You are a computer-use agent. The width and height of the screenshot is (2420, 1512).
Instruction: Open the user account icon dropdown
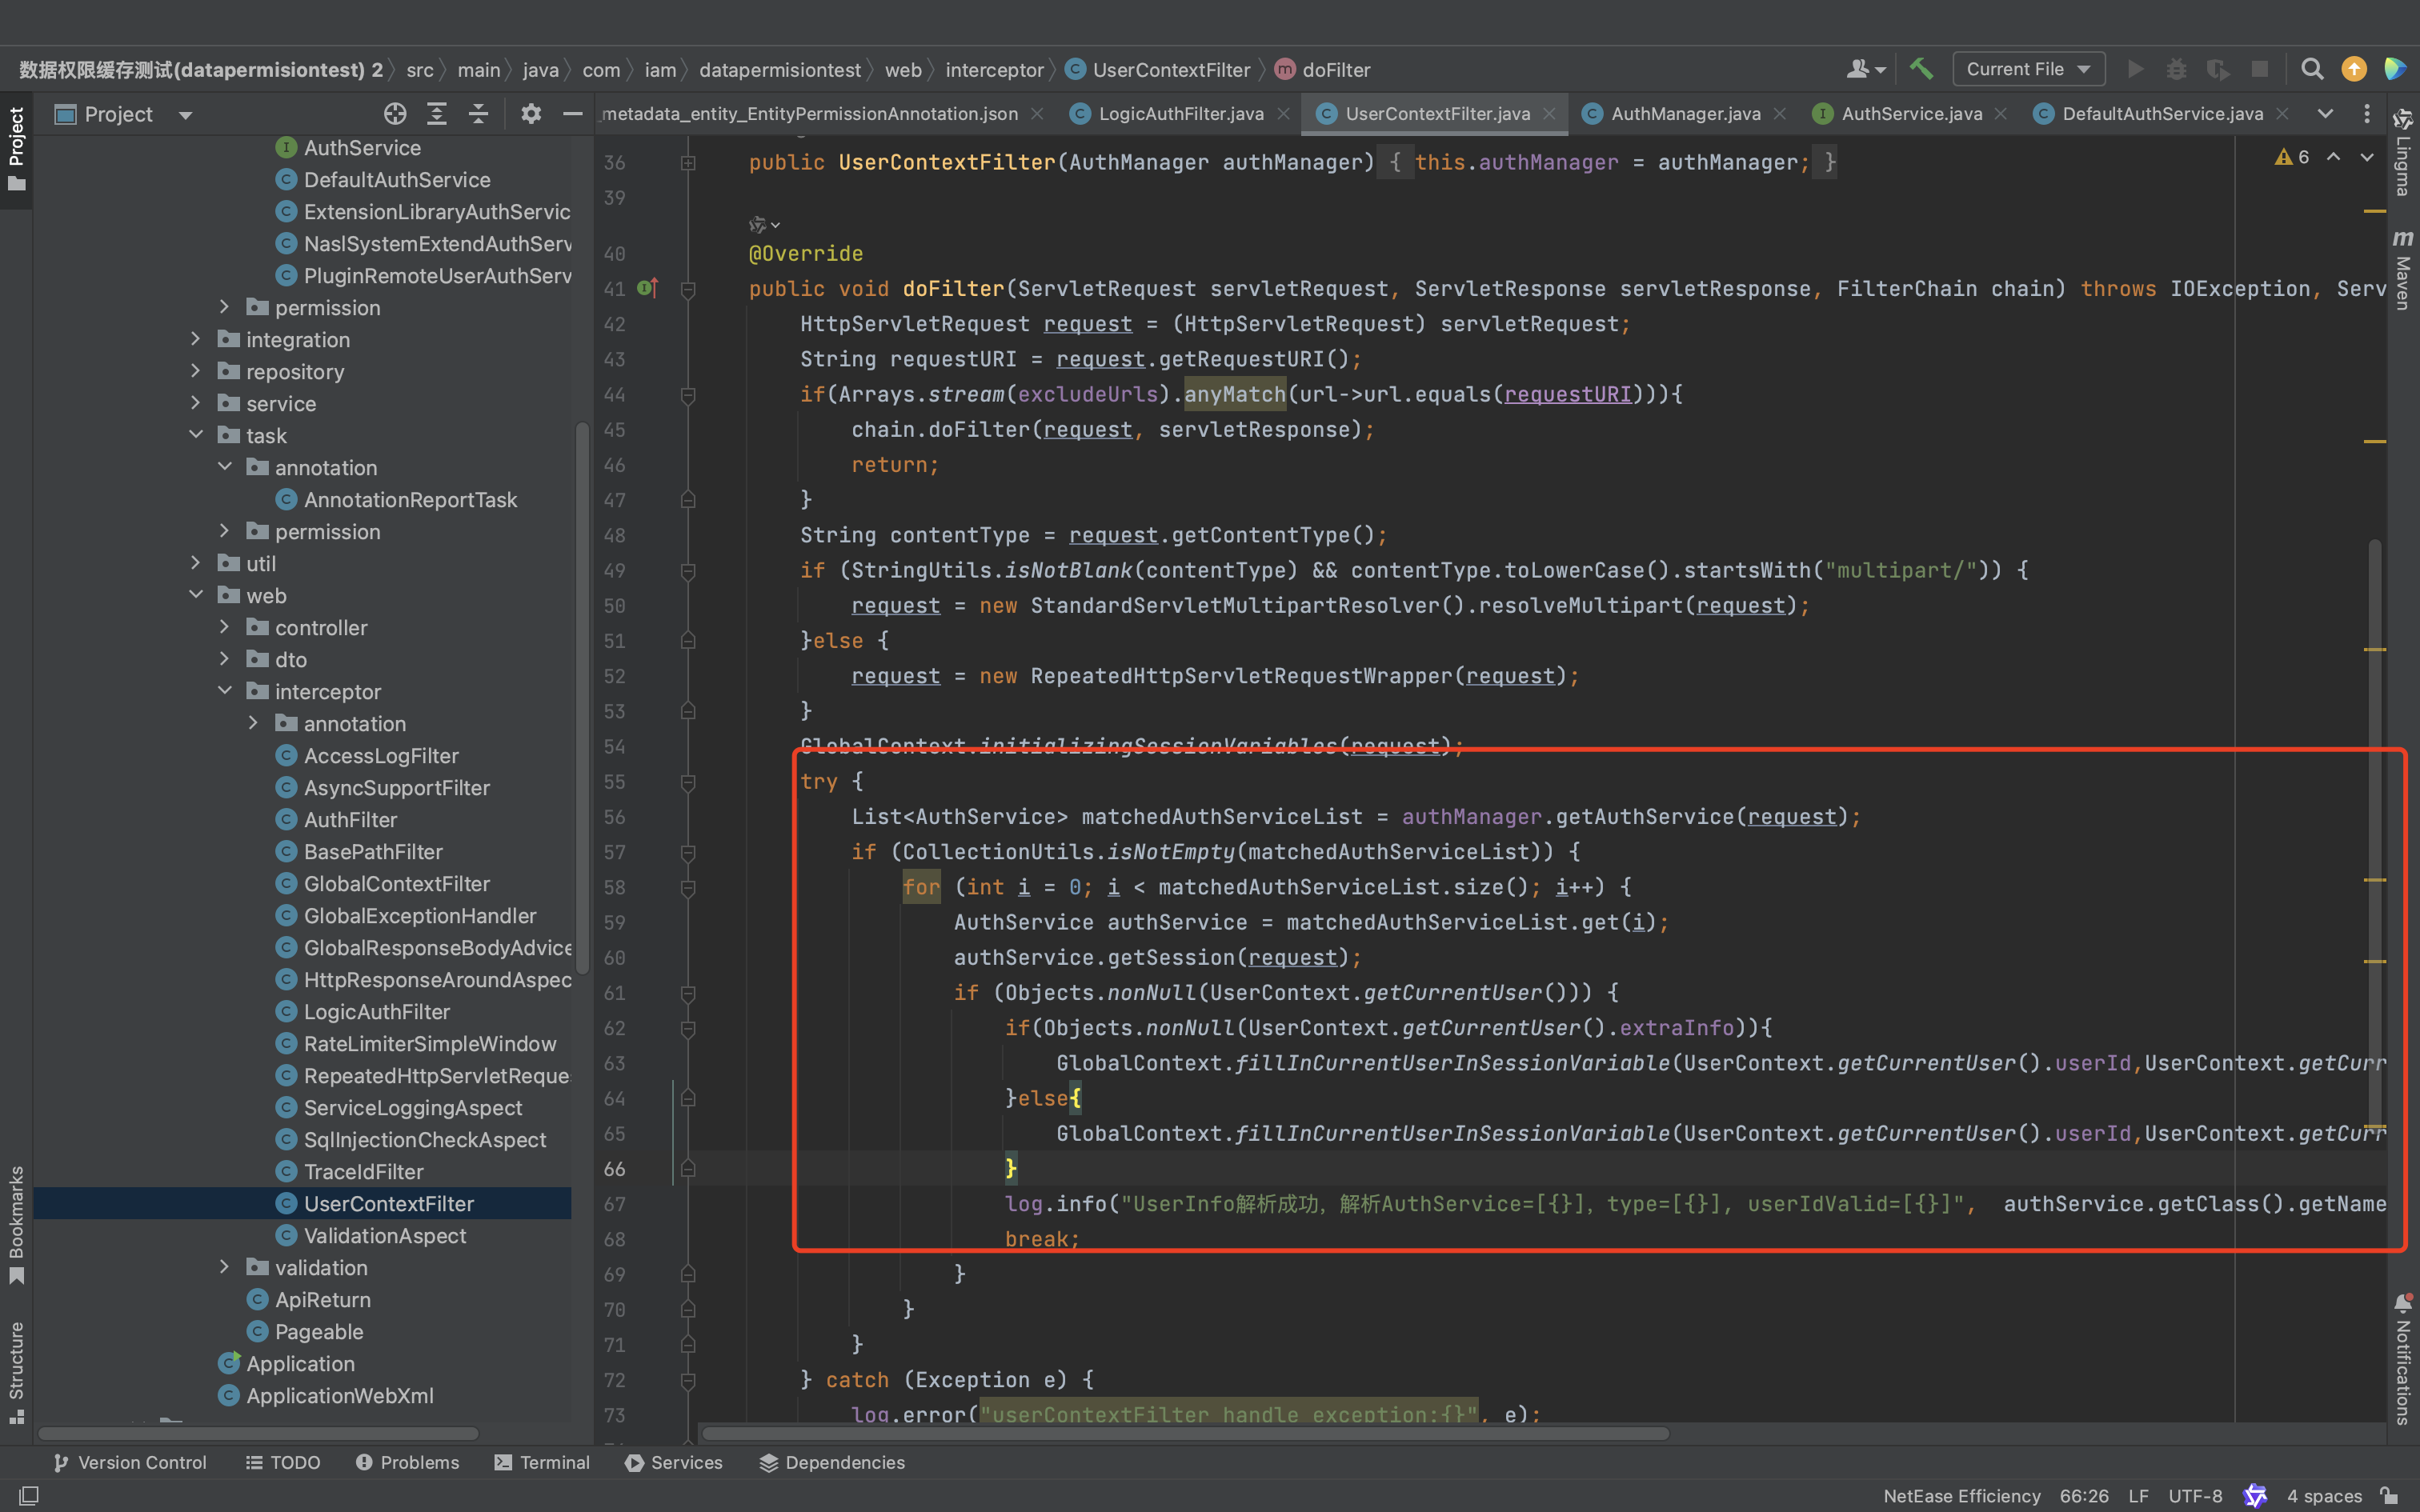pos(1866,69)
